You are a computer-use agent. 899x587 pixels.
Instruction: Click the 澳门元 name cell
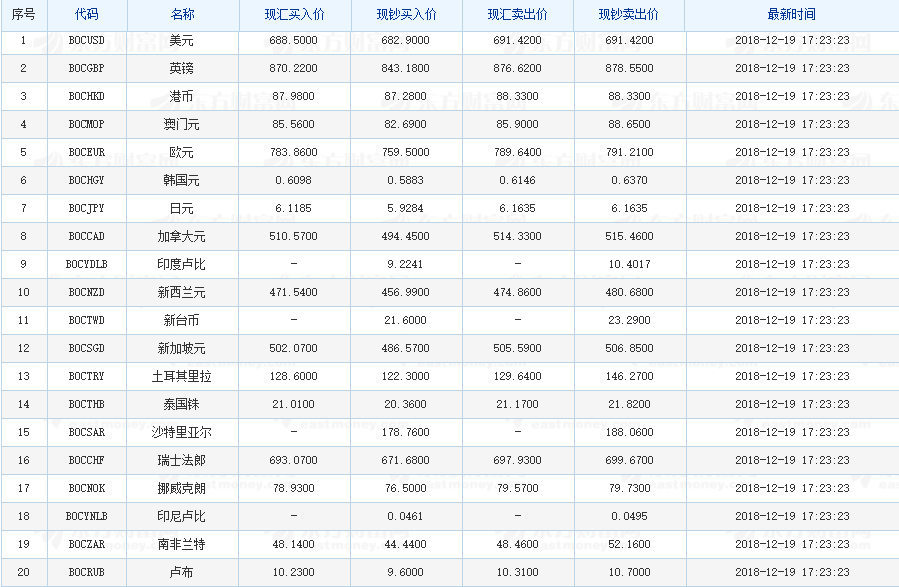(x=182, y=124)
